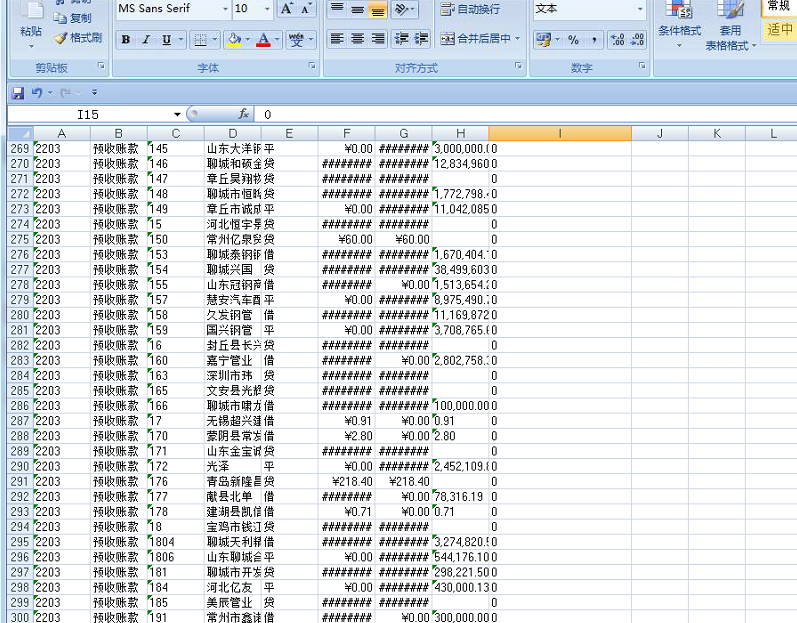The height and width of the screenshot is (623, 797).
Task: Click cell showing 78,316.19
Action: point(461,496)
